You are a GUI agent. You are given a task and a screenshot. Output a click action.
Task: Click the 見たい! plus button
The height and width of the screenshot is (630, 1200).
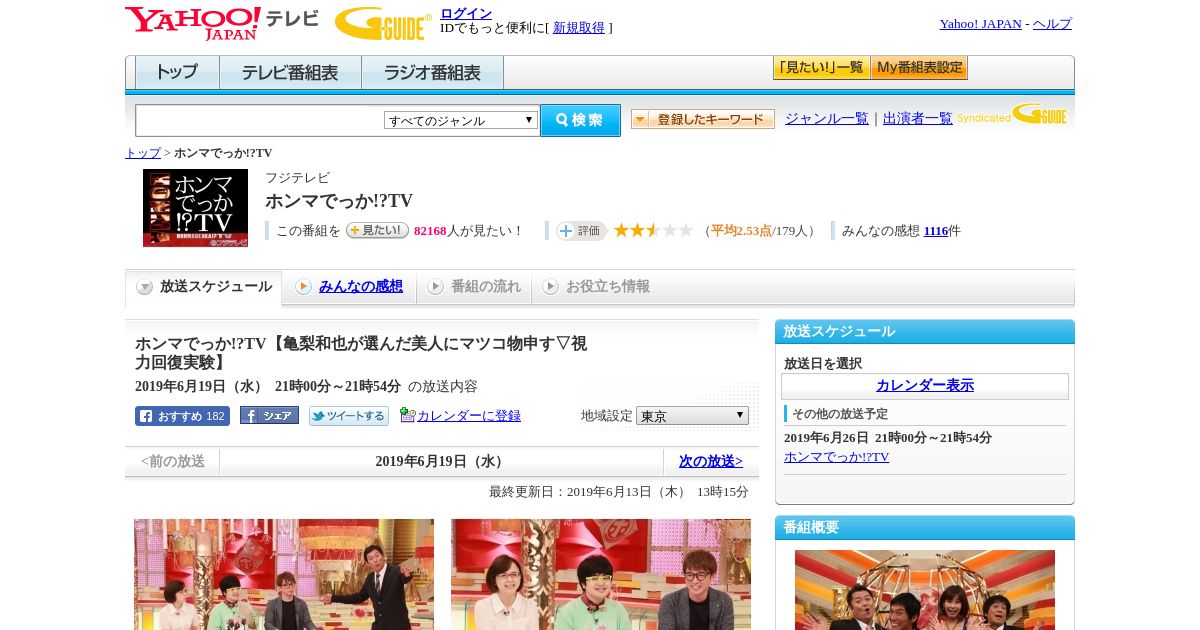point(377,230)
